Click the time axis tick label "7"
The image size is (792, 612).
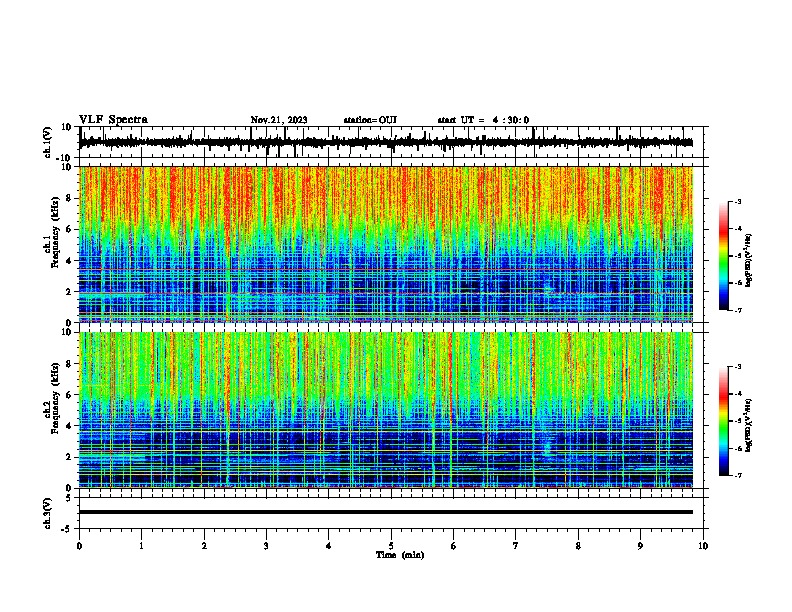pos(516,546)
